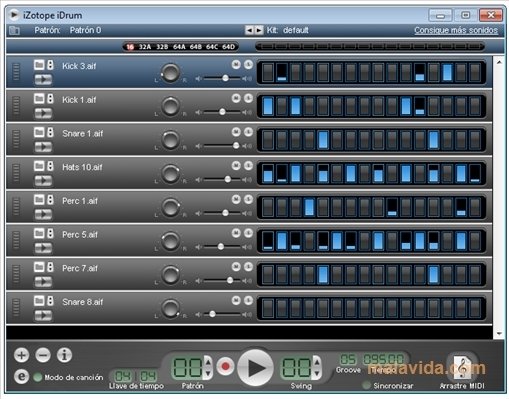The height and width of the screenshot is (399, 509).
Task: Open the Kit default selector
Action: click(x=296, y=30)
